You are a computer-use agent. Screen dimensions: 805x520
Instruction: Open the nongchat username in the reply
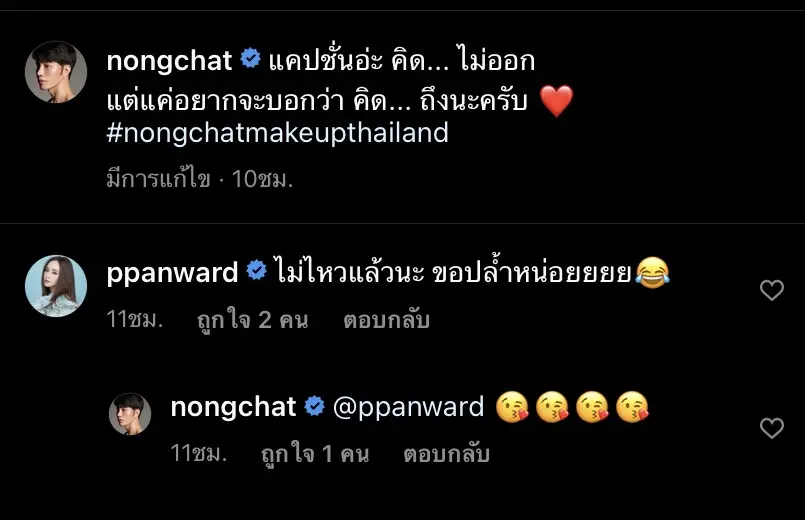tap(233, 407)
